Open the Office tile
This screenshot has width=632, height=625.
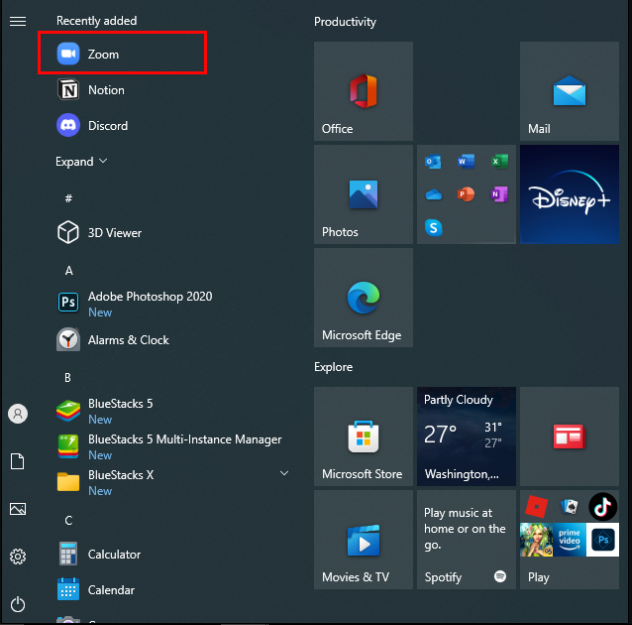[363, 91]
